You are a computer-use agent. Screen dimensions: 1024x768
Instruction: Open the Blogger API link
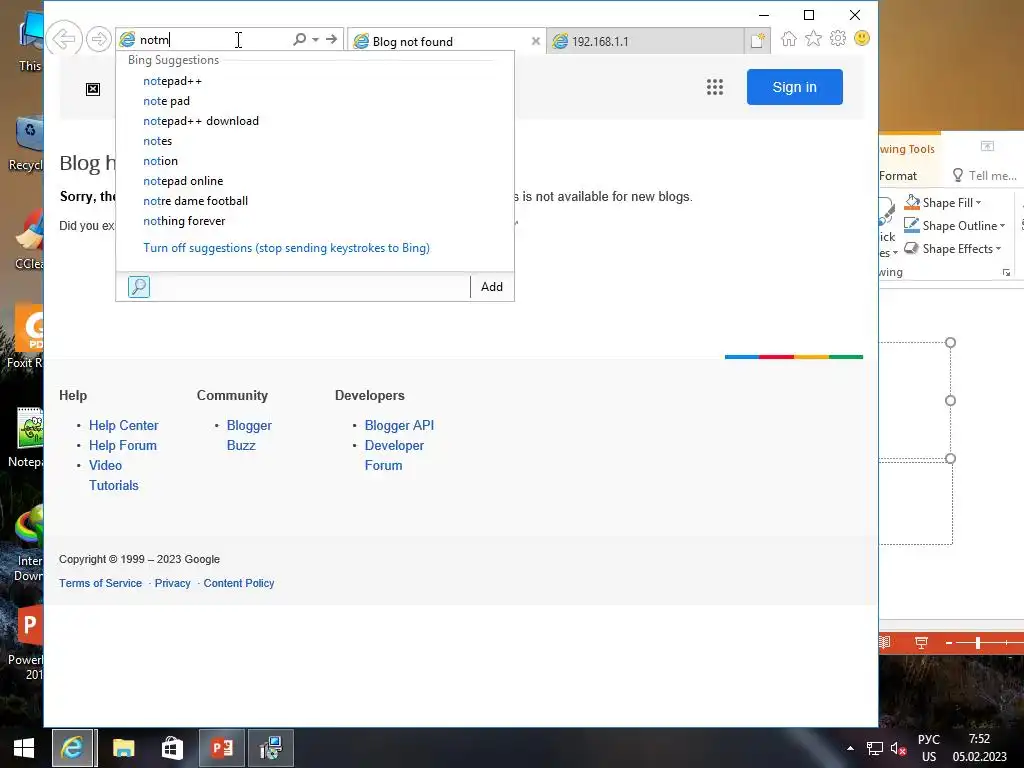(399, 425)
